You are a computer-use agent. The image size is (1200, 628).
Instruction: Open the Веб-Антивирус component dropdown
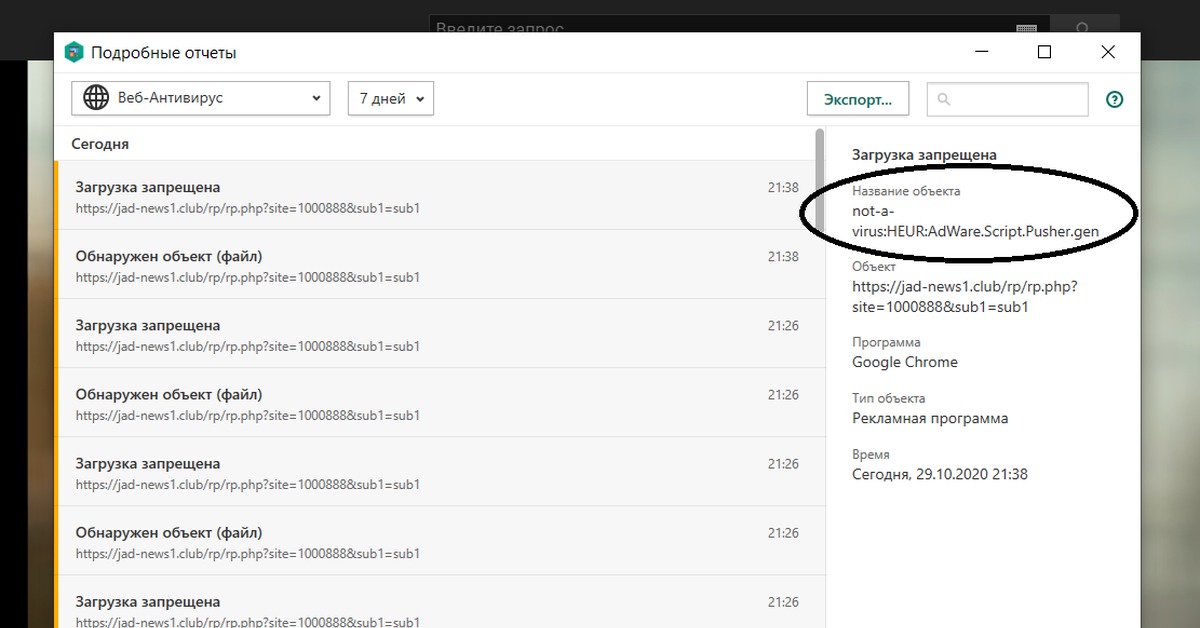click(x=200, y=98)
